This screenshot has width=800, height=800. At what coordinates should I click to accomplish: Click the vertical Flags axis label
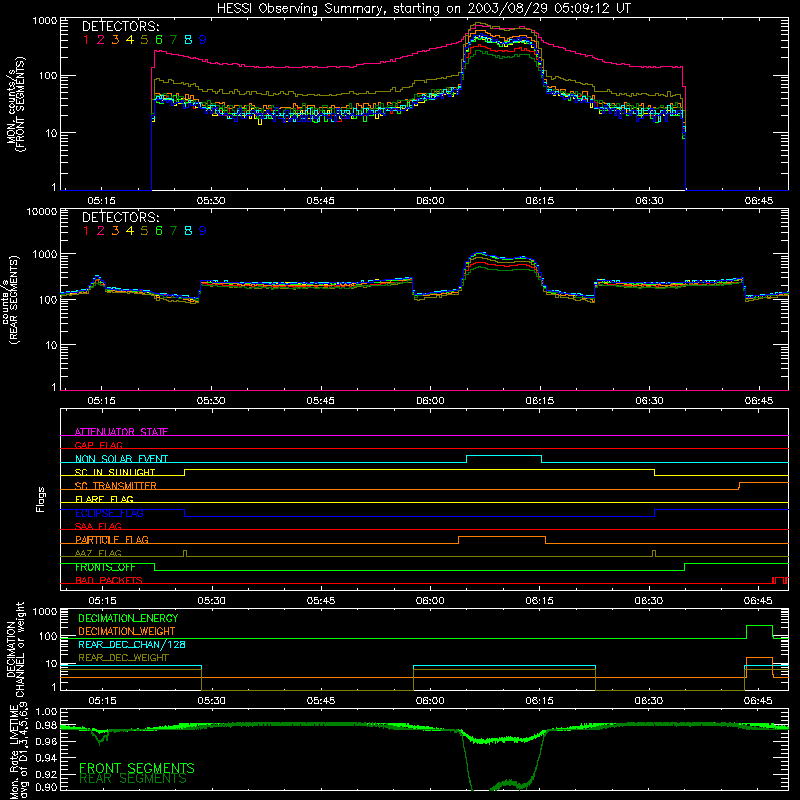coord(41,499)
